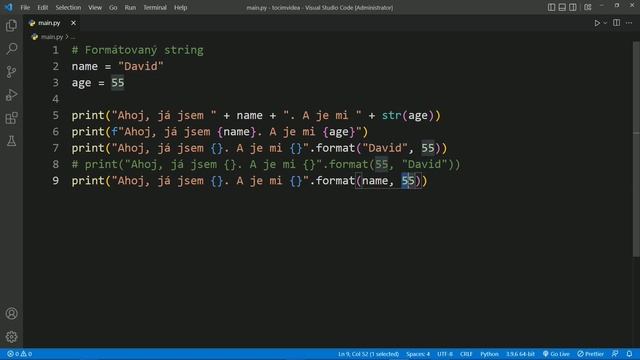Click the errors and warnings indicator
This screenshot has width=640, height=360.
point(19,354)
